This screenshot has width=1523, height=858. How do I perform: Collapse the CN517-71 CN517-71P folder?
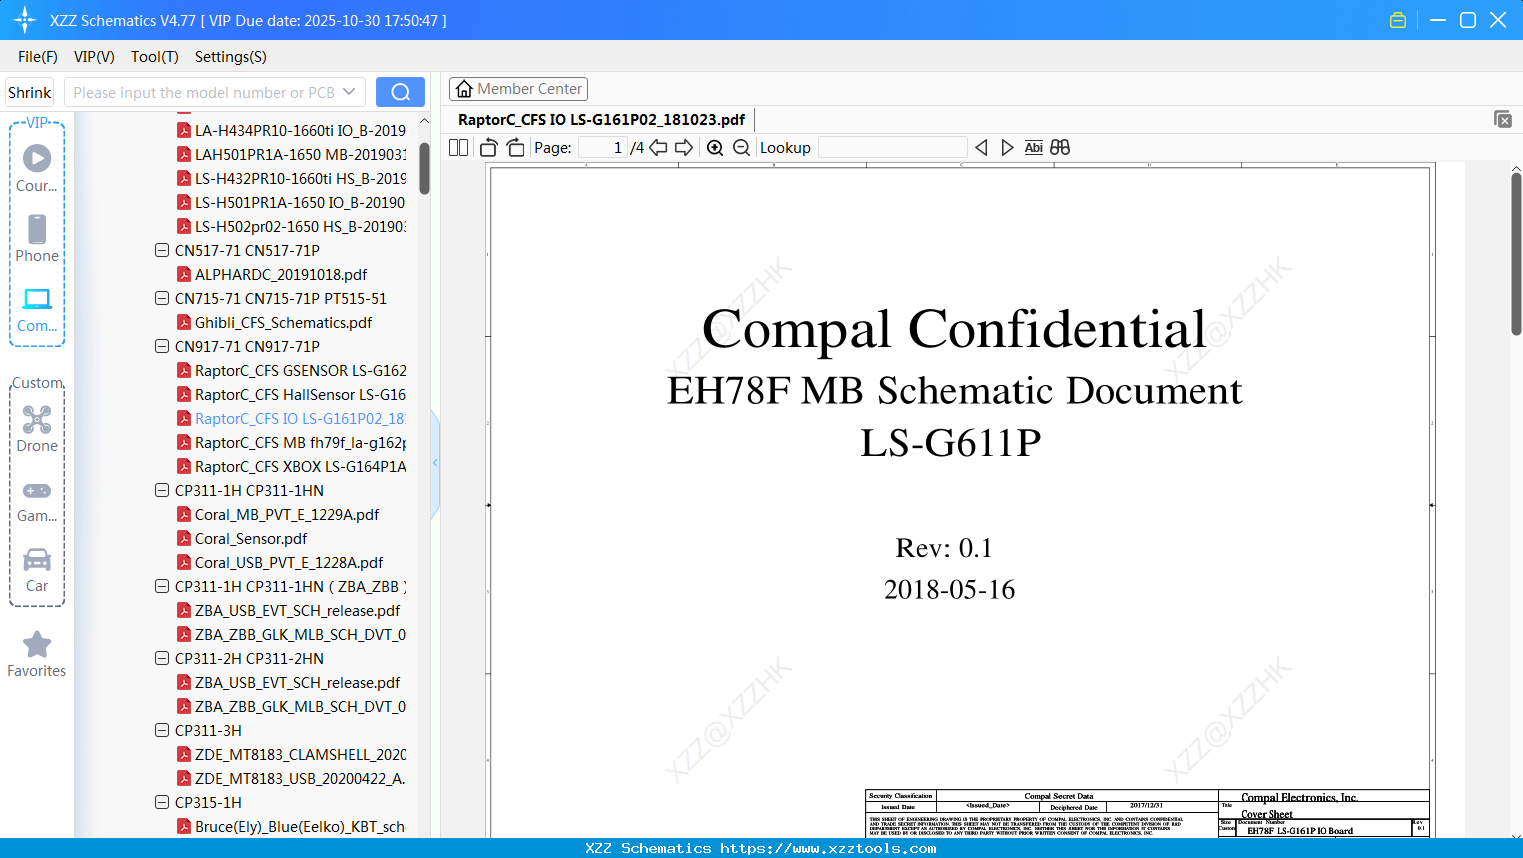click(162, 250)
